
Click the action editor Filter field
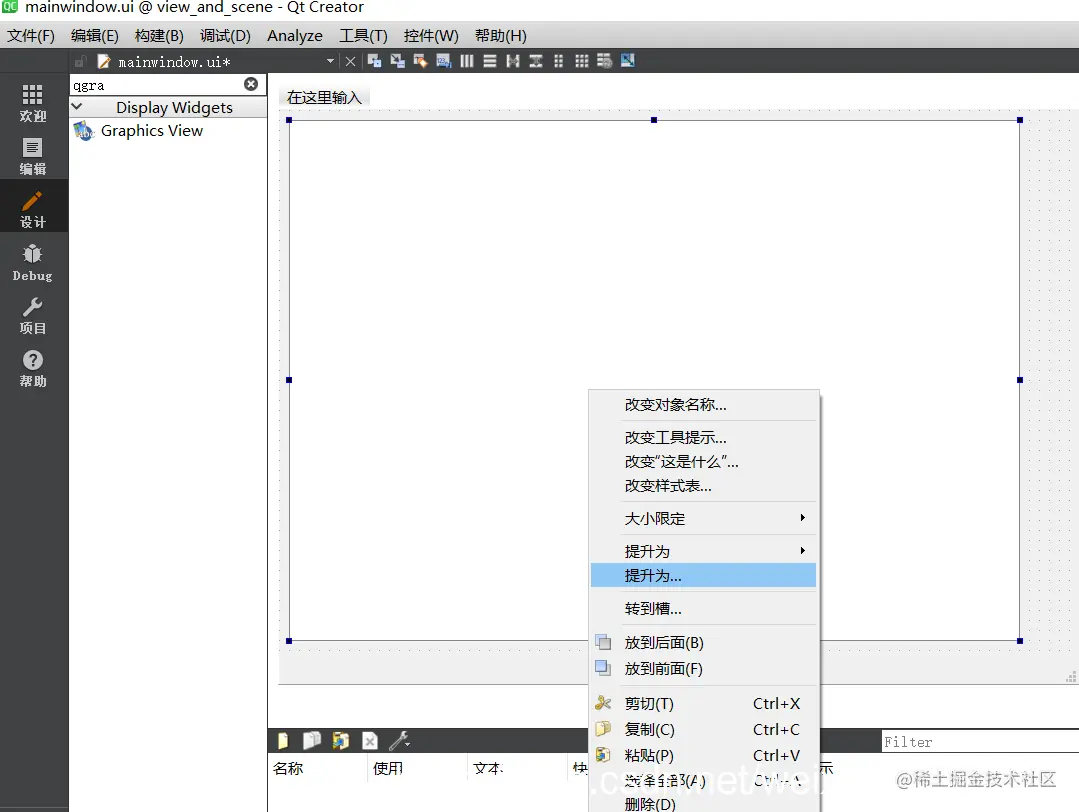click(980, 742)
